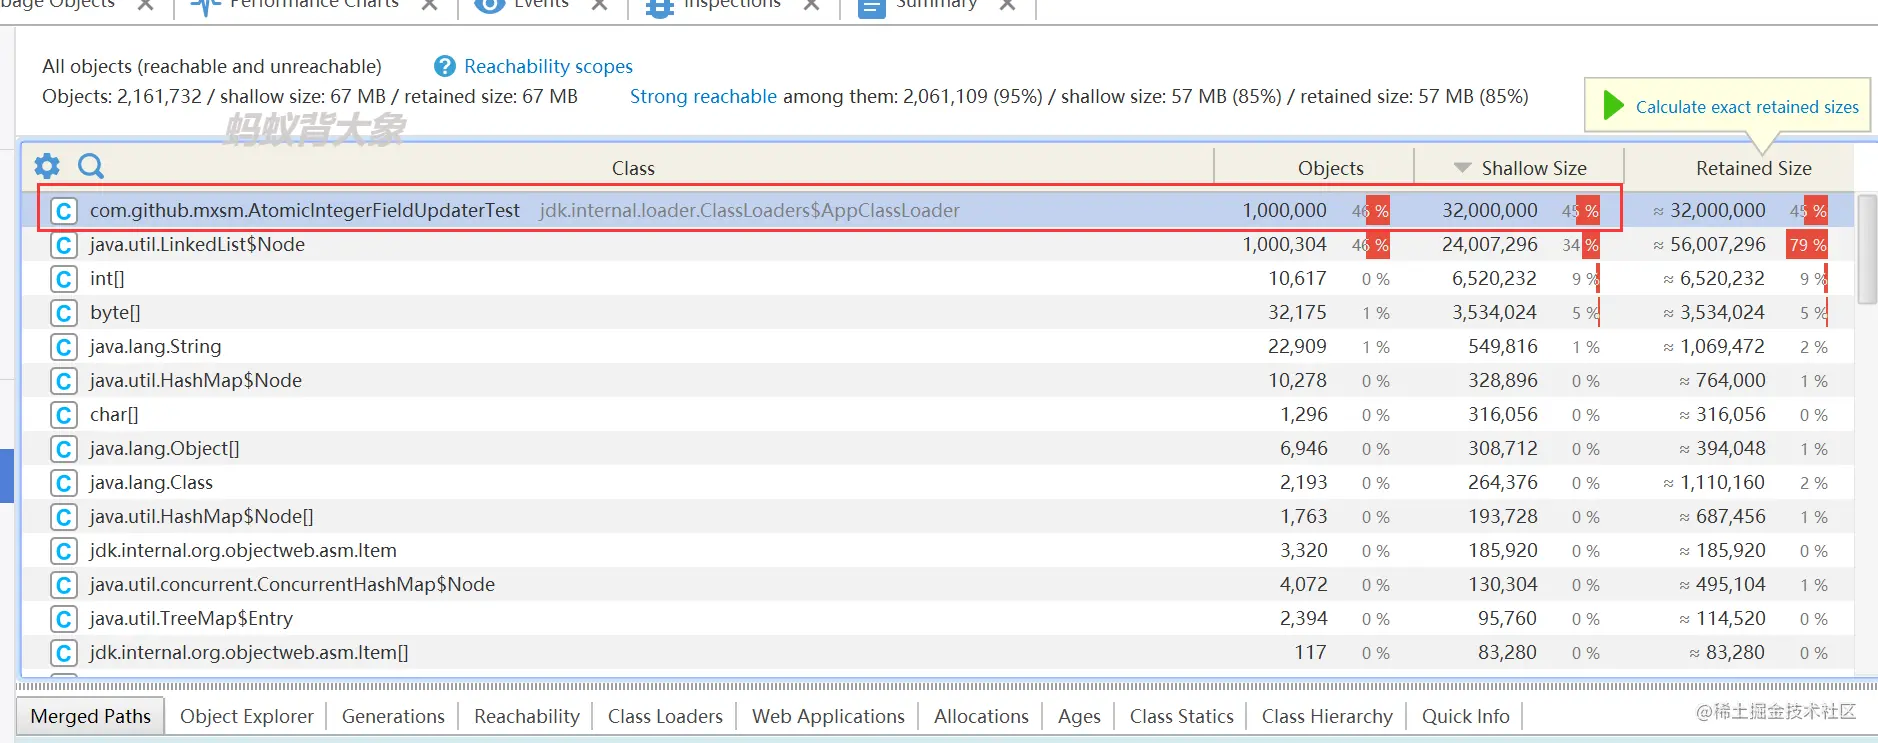Image resolution: width=1878 pixels, height=743 pixels.
Task: Select the com.github.mxsm.AtomicIntegerFieldUpdaterTest class name
Action: point(305,210)
